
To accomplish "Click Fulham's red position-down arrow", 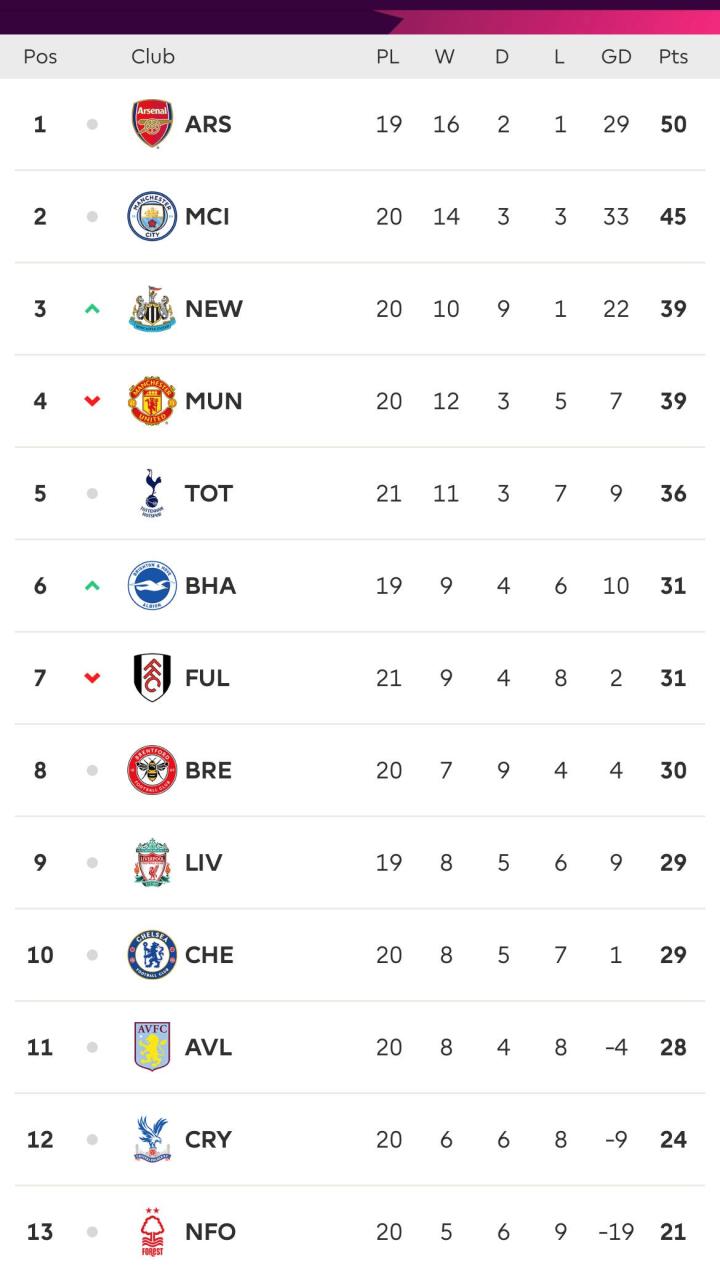I will pos(92,678).
